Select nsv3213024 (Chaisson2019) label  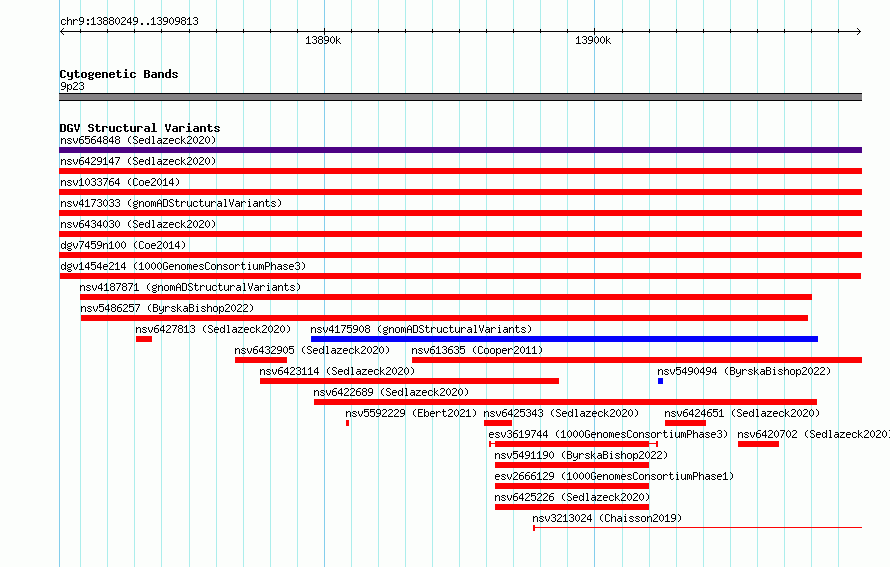607,518
